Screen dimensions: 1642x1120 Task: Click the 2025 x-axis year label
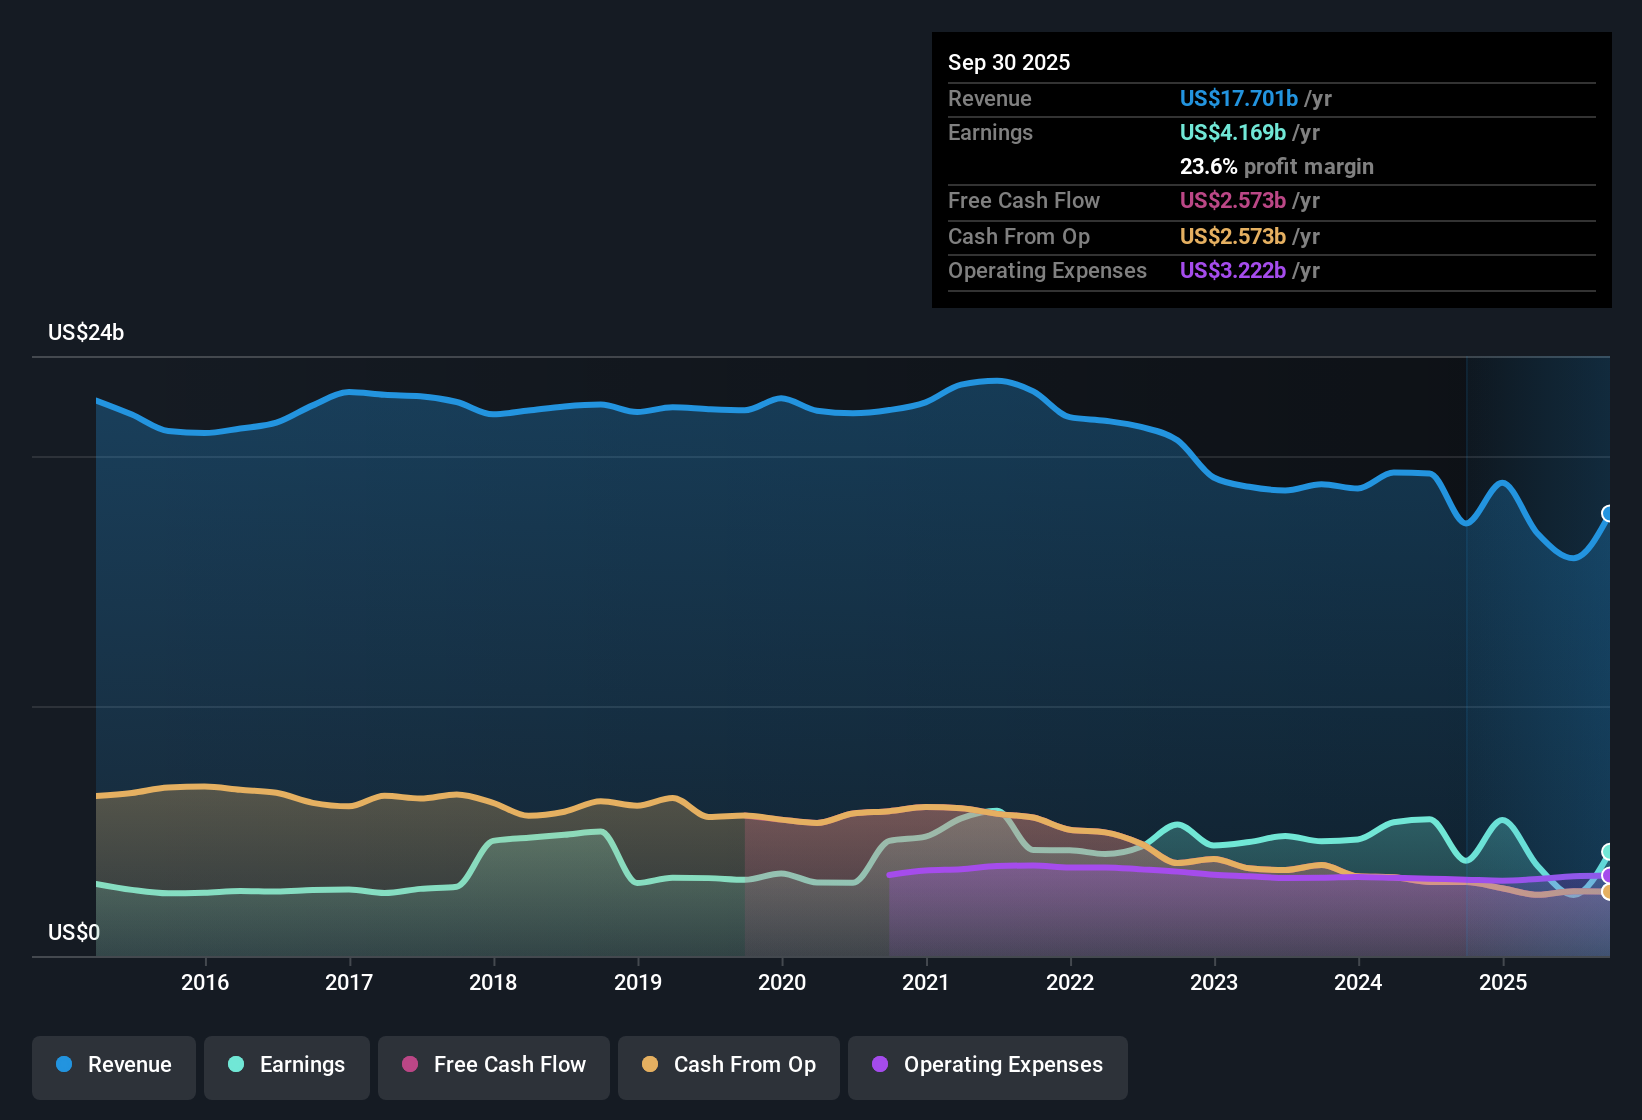(x=1502, y=983)
